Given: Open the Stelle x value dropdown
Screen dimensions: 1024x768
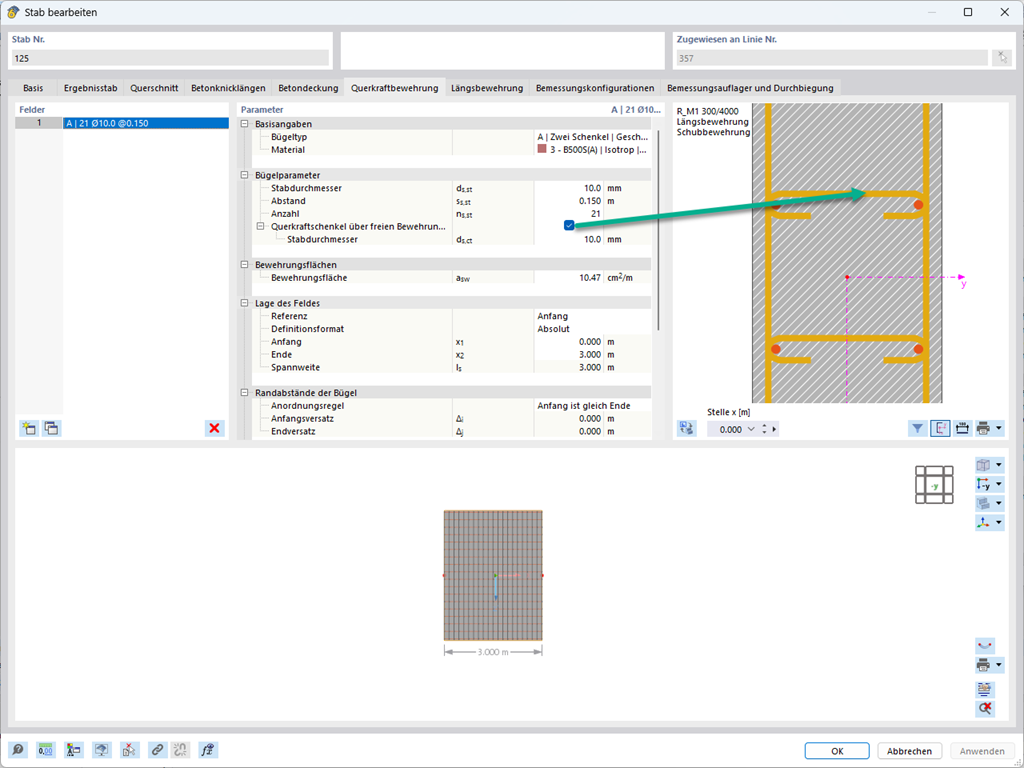Looking at the screenshot, I should click(751, 429).
